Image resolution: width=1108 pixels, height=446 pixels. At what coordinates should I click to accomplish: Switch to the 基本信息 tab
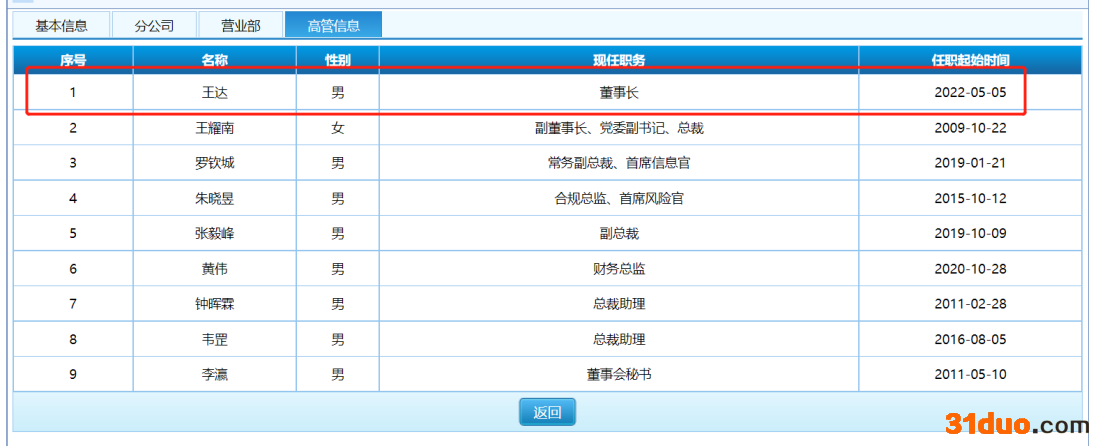pyautogui.click(x=61, y=26)
